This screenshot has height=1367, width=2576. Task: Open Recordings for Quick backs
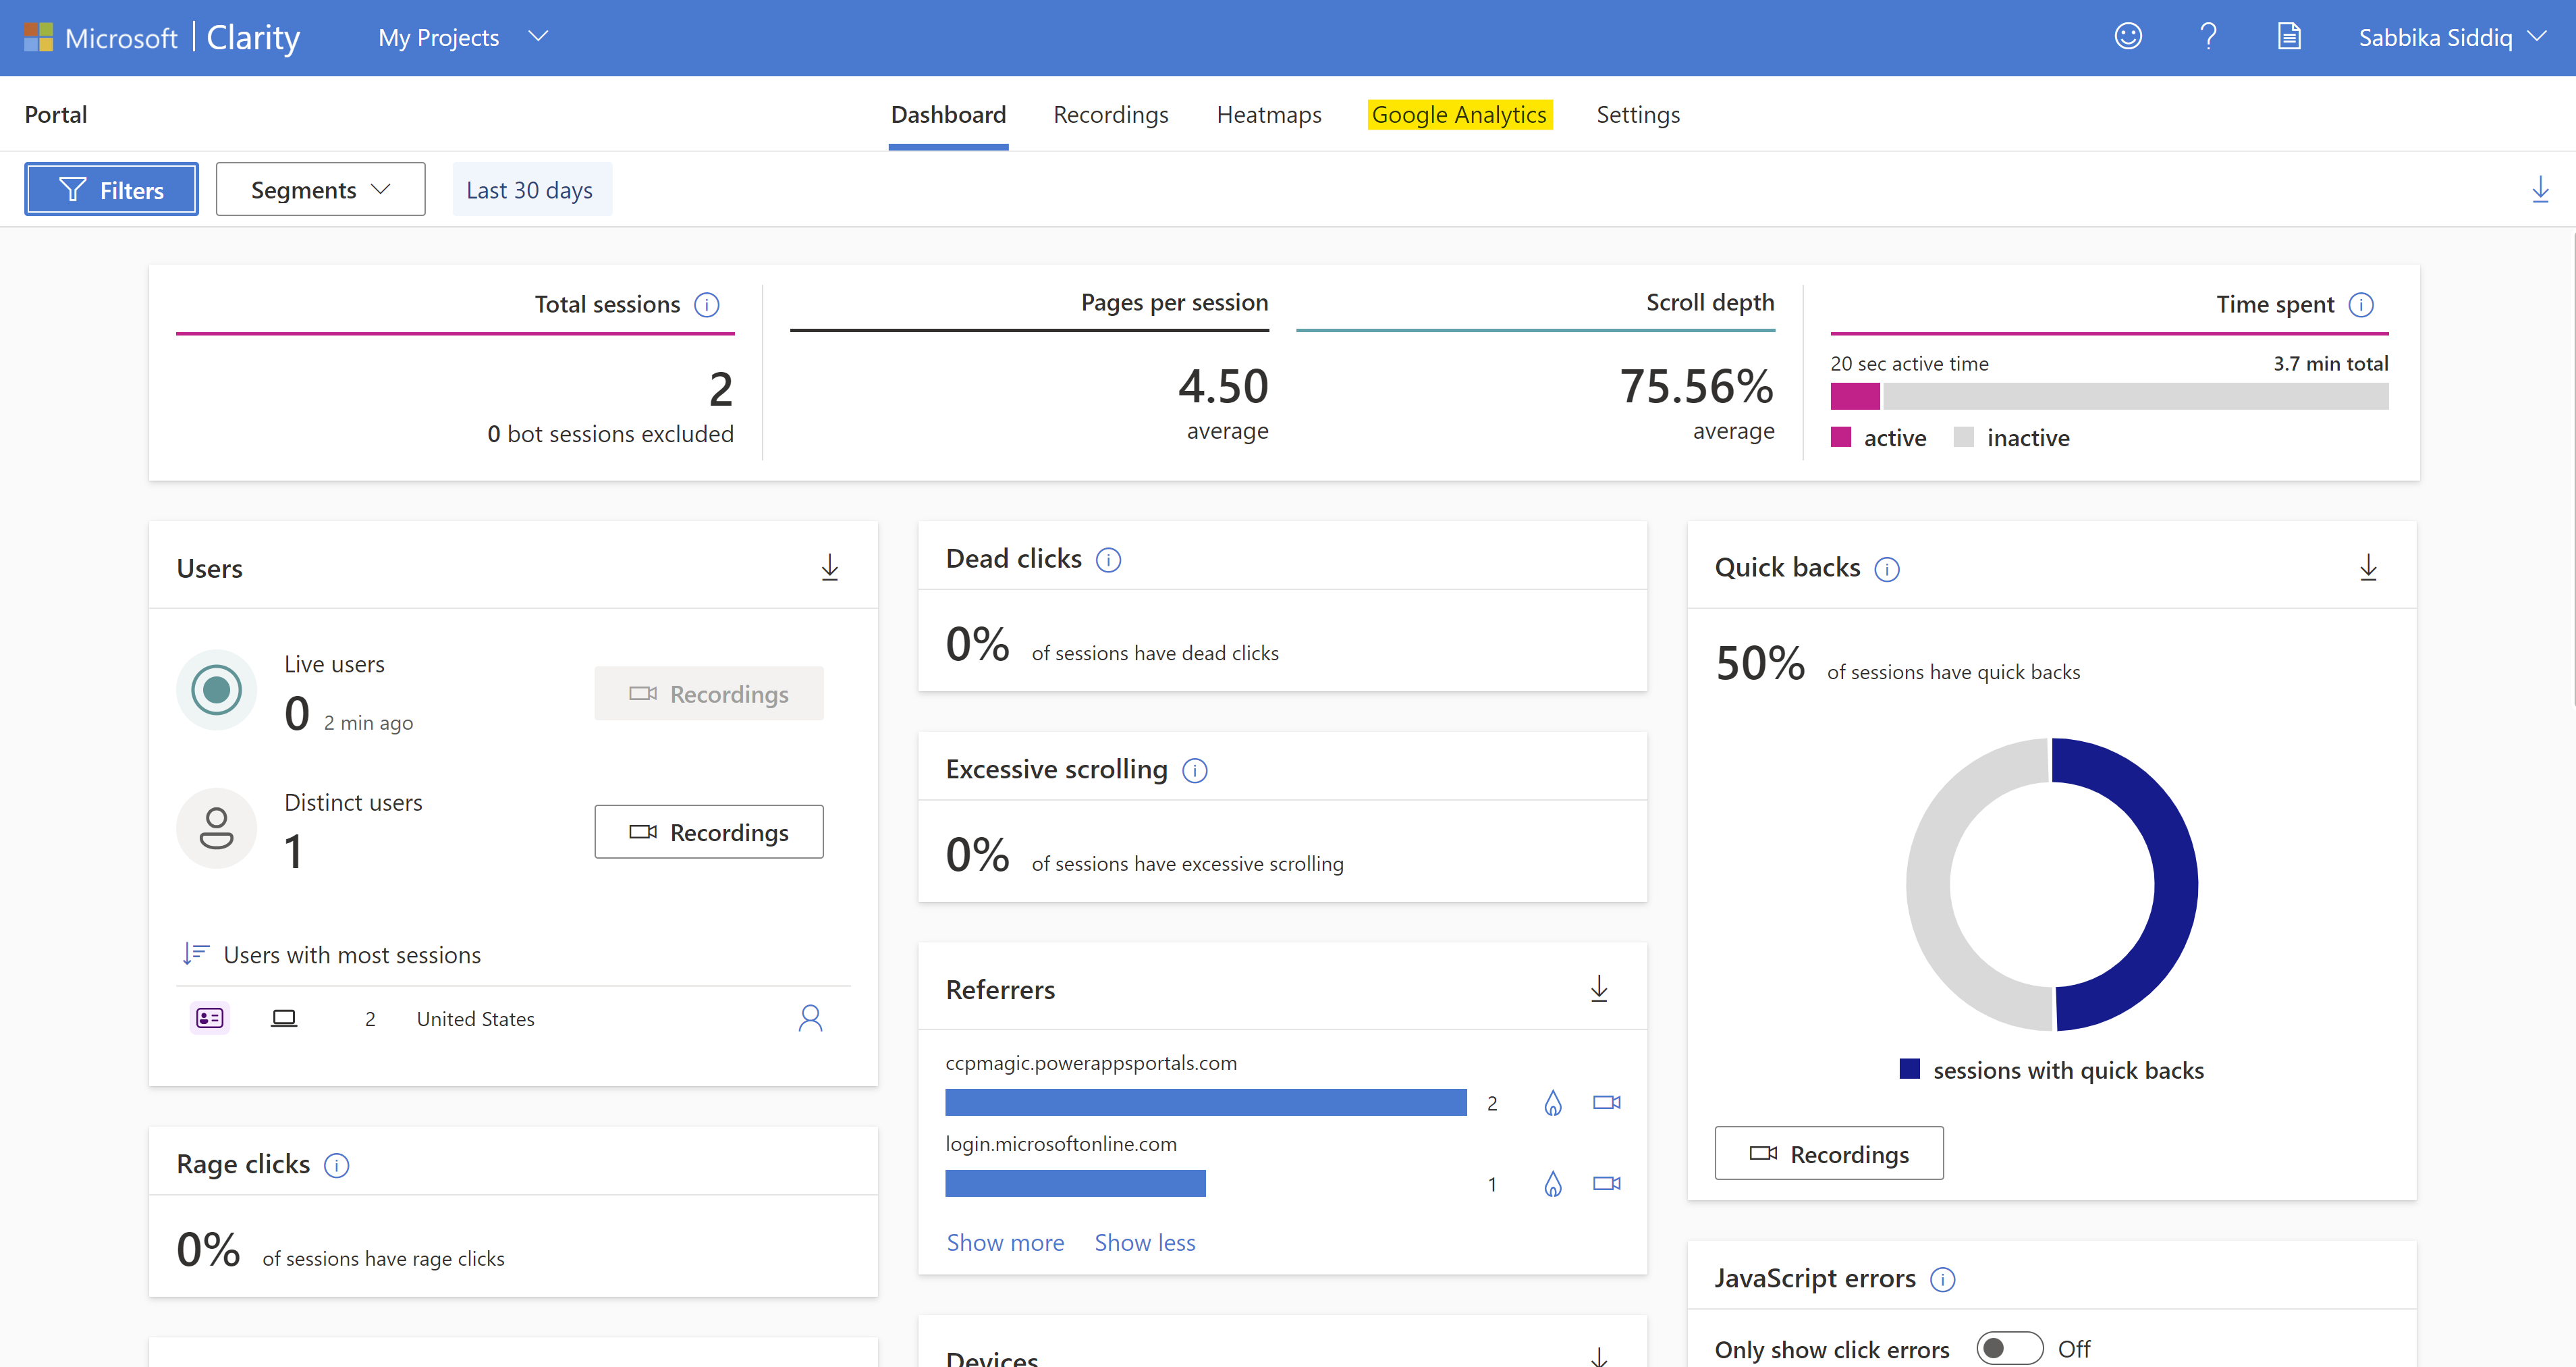pos(1829,1153)
